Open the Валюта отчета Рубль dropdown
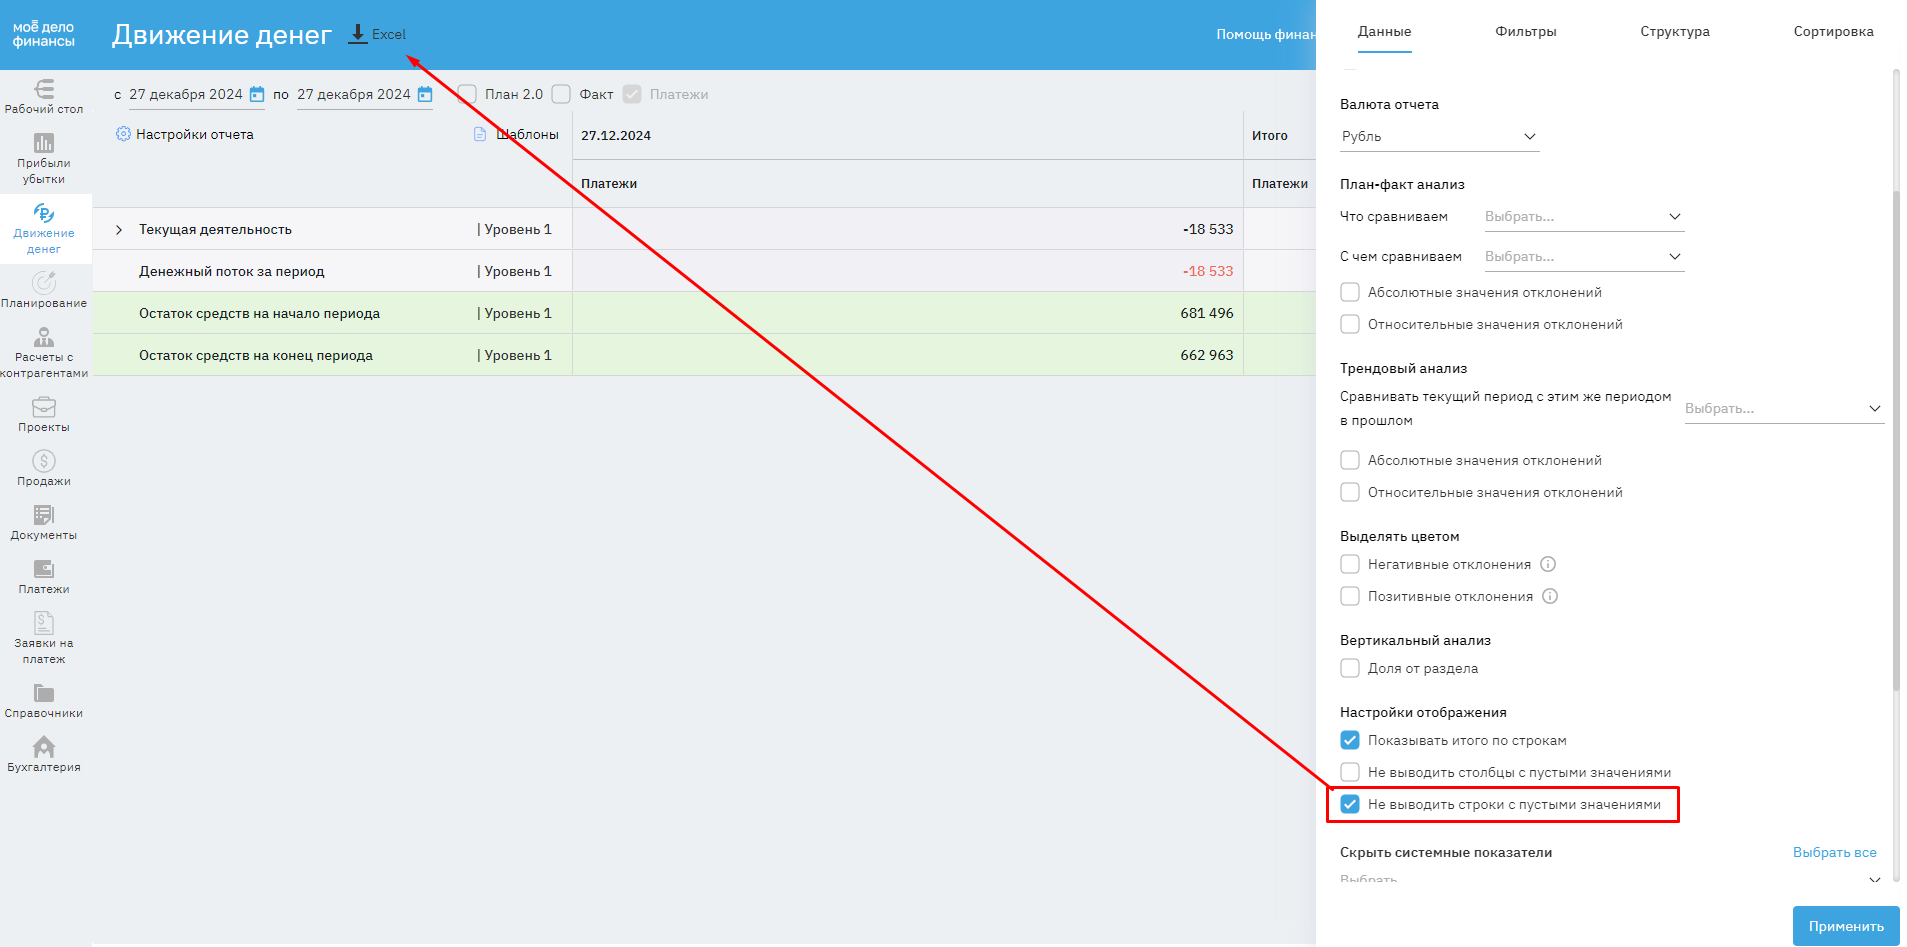Viewport: 1907px width, 947px height. 1439,137
